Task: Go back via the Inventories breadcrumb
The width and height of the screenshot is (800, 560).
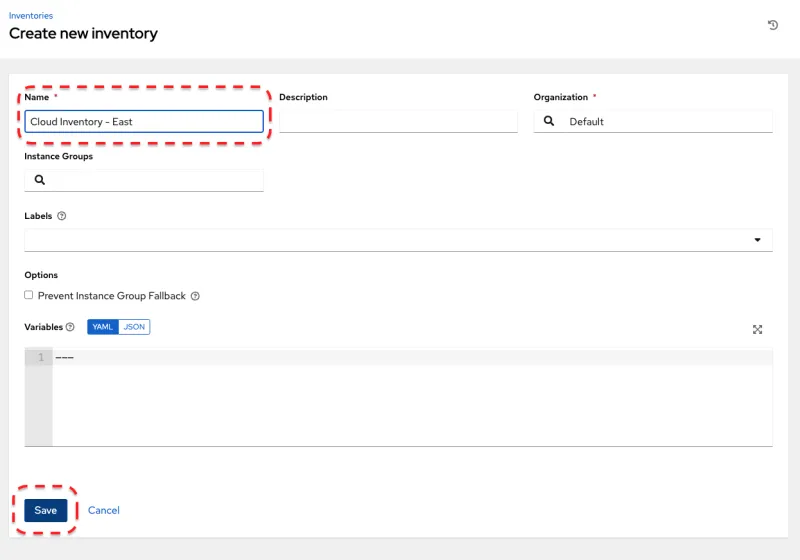Action: [x=31, y=16]
